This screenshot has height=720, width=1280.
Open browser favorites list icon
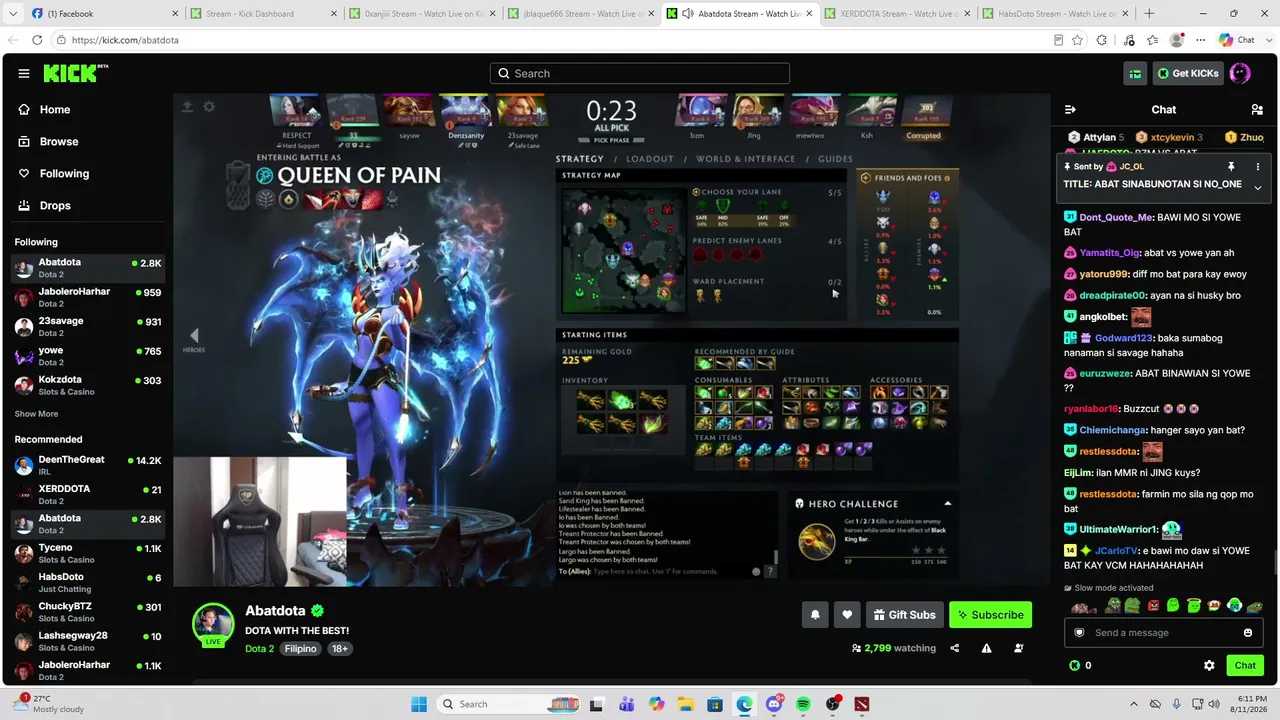tap(1152, 40)
